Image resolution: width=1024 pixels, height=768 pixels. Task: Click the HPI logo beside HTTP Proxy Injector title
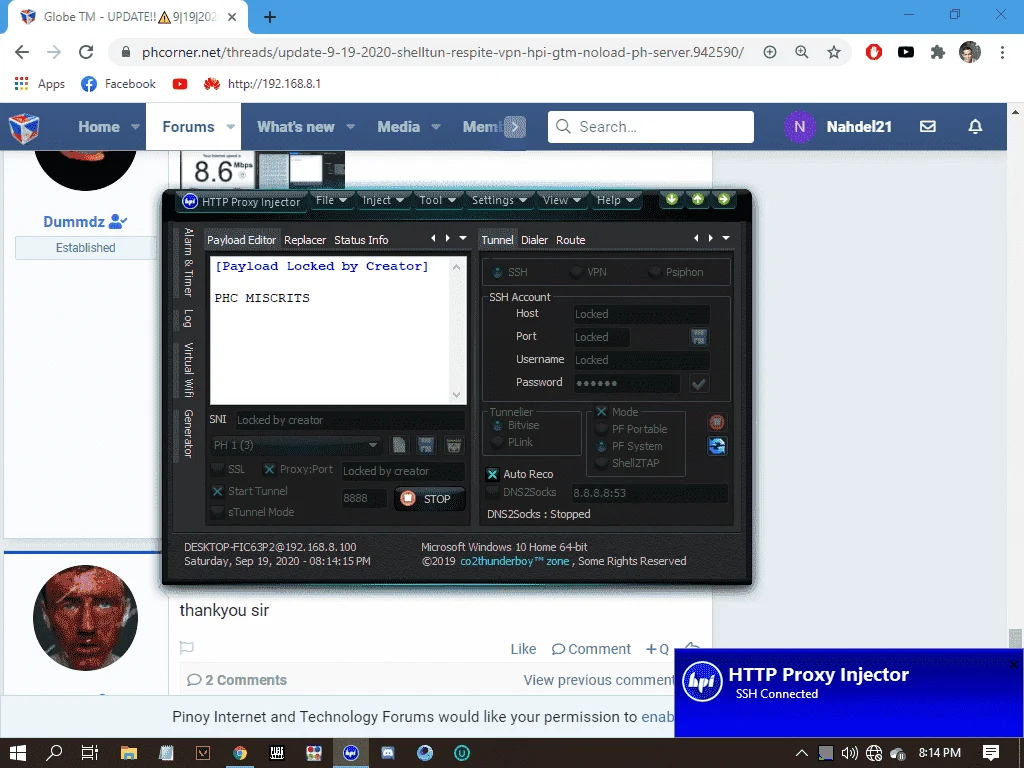(190, 201)
